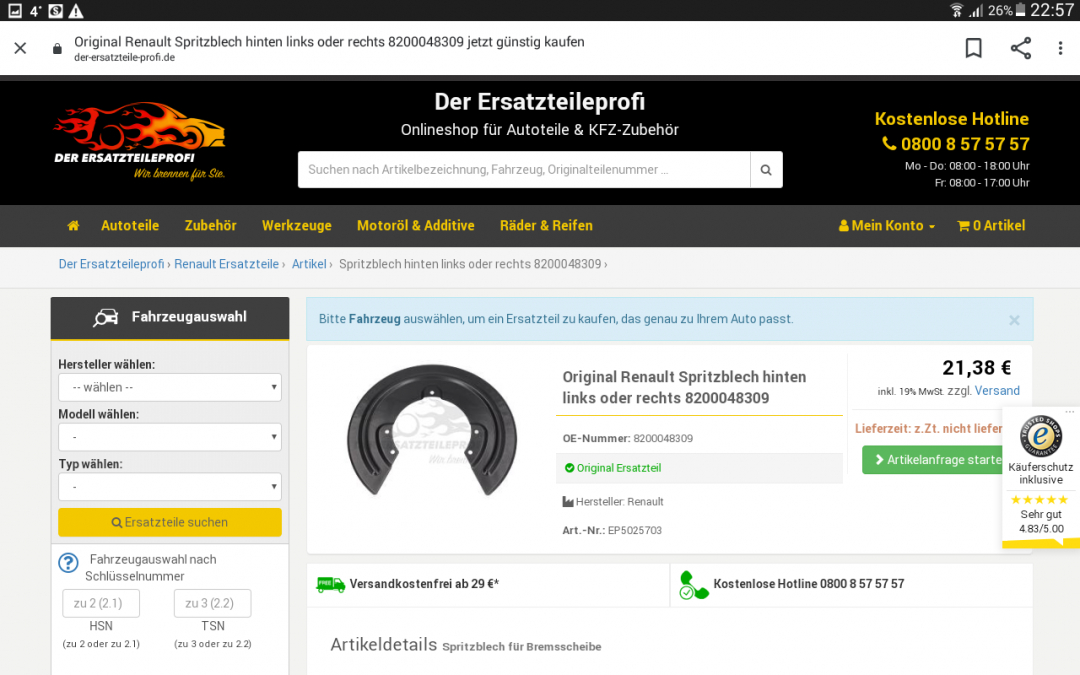Screen dimensions: 1080x675
Task: Expand the Mein Konto menu
Action: (x=886, y=225)
